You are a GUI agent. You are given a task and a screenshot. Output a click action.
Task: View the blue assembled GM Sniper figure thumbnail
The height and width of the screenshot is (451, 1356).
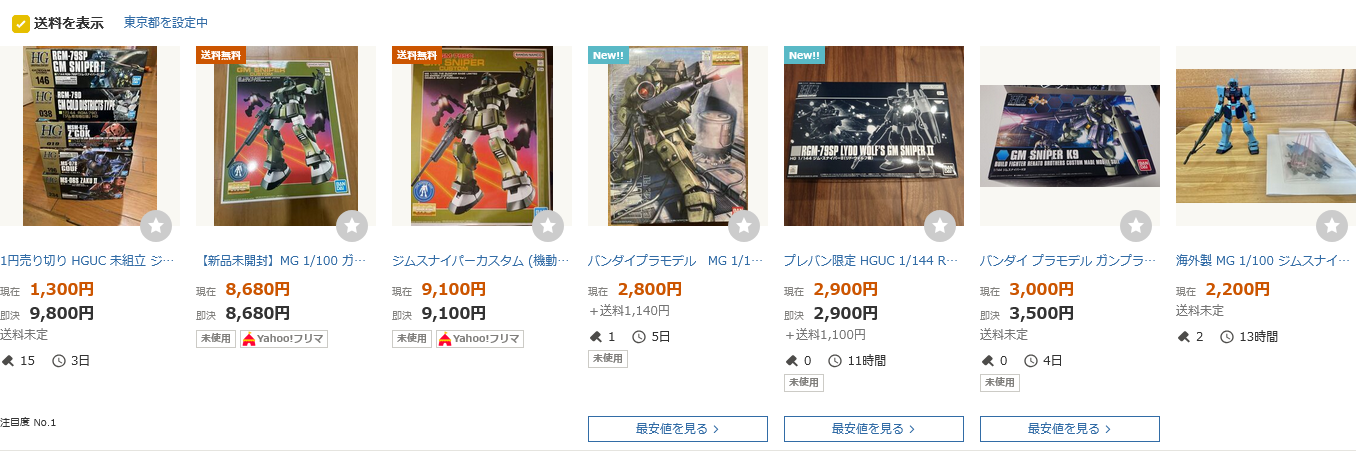[x=1266, y=136]
